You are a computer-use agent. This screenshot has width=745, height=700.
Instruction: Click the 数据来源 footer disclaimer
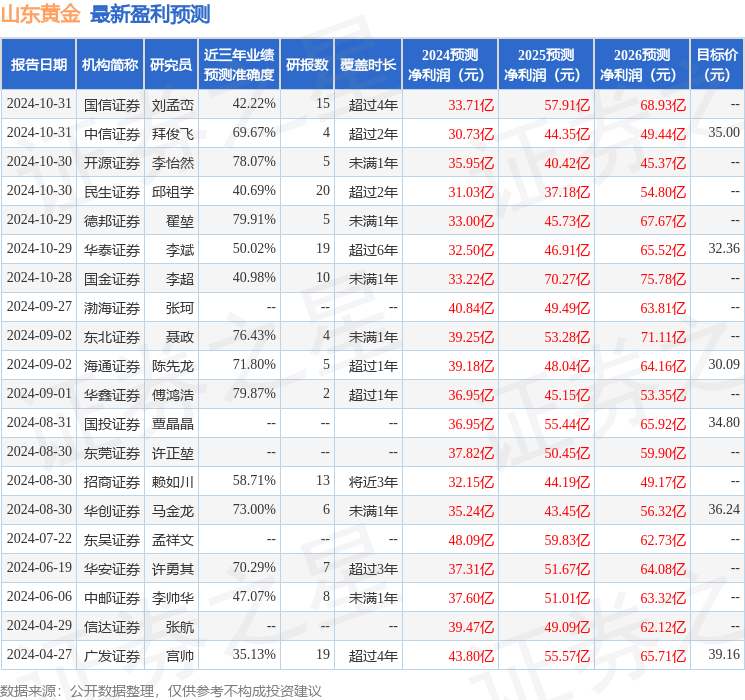tap(161, 690)
